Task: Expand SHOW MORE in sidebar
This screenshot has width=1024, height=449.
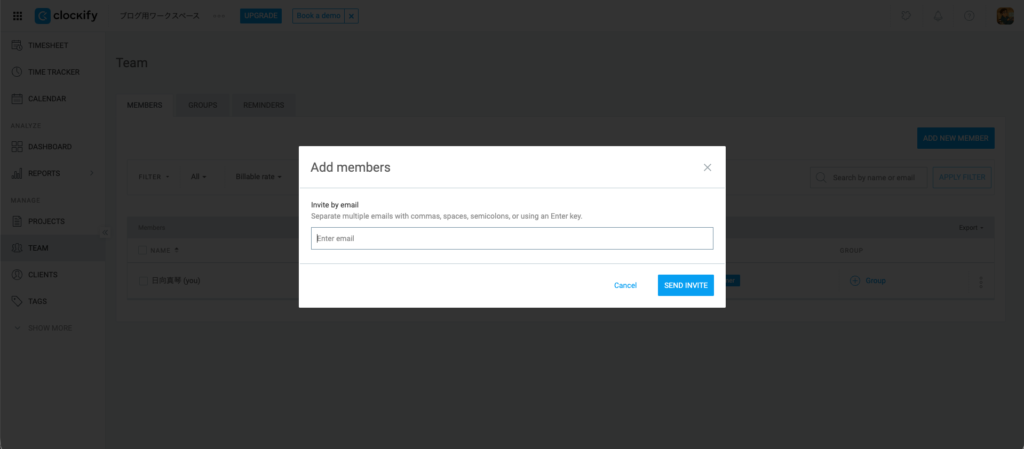Action: (49, 328)
